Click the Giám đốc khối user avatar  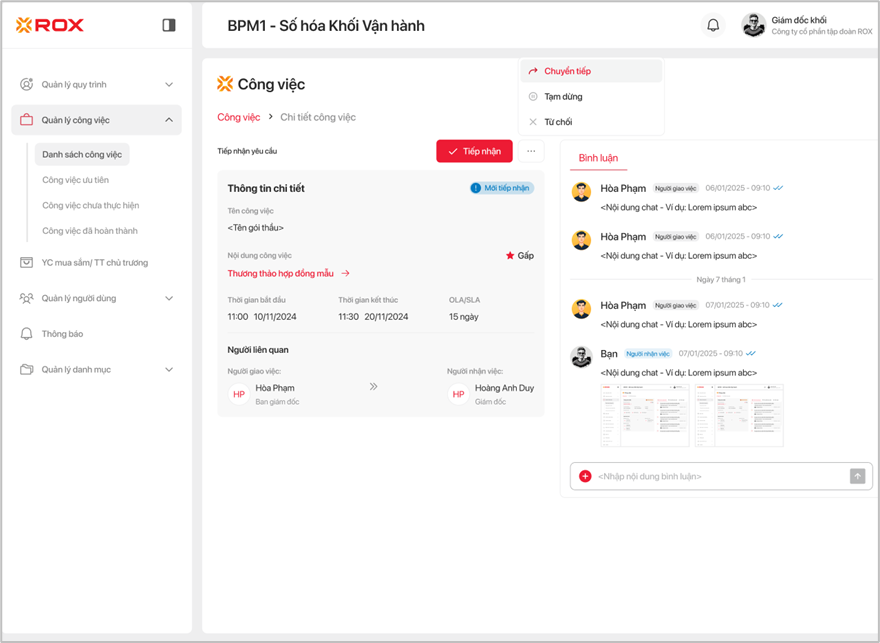753,25
